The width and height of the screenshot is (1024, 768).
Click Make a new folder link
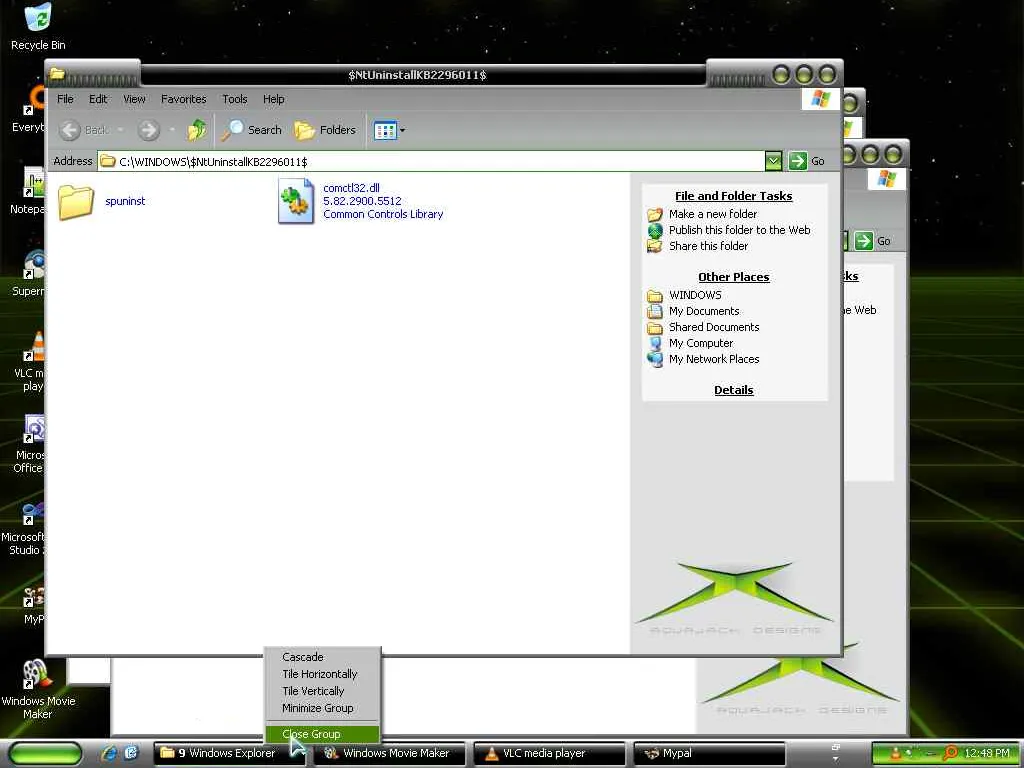pos(712,214)
